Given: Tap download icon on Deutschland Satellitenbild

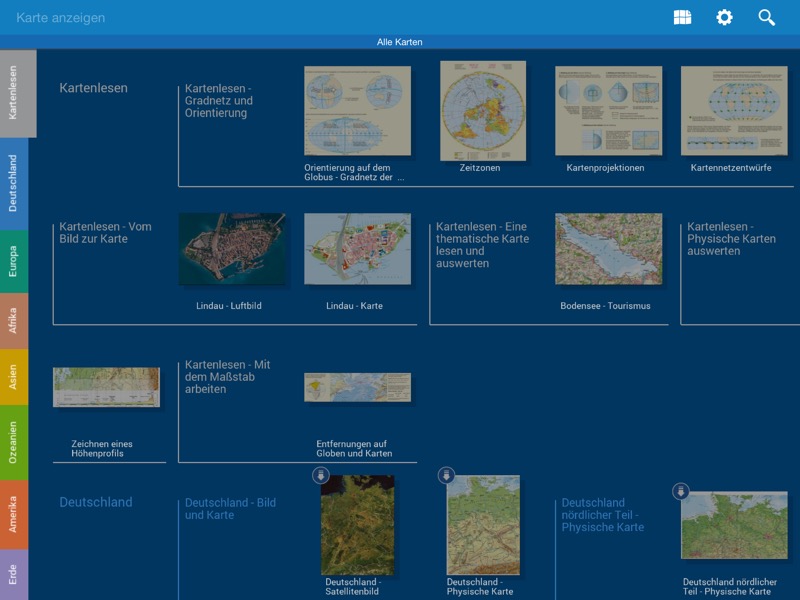Looking at the screenshot, I should [320, 475].
